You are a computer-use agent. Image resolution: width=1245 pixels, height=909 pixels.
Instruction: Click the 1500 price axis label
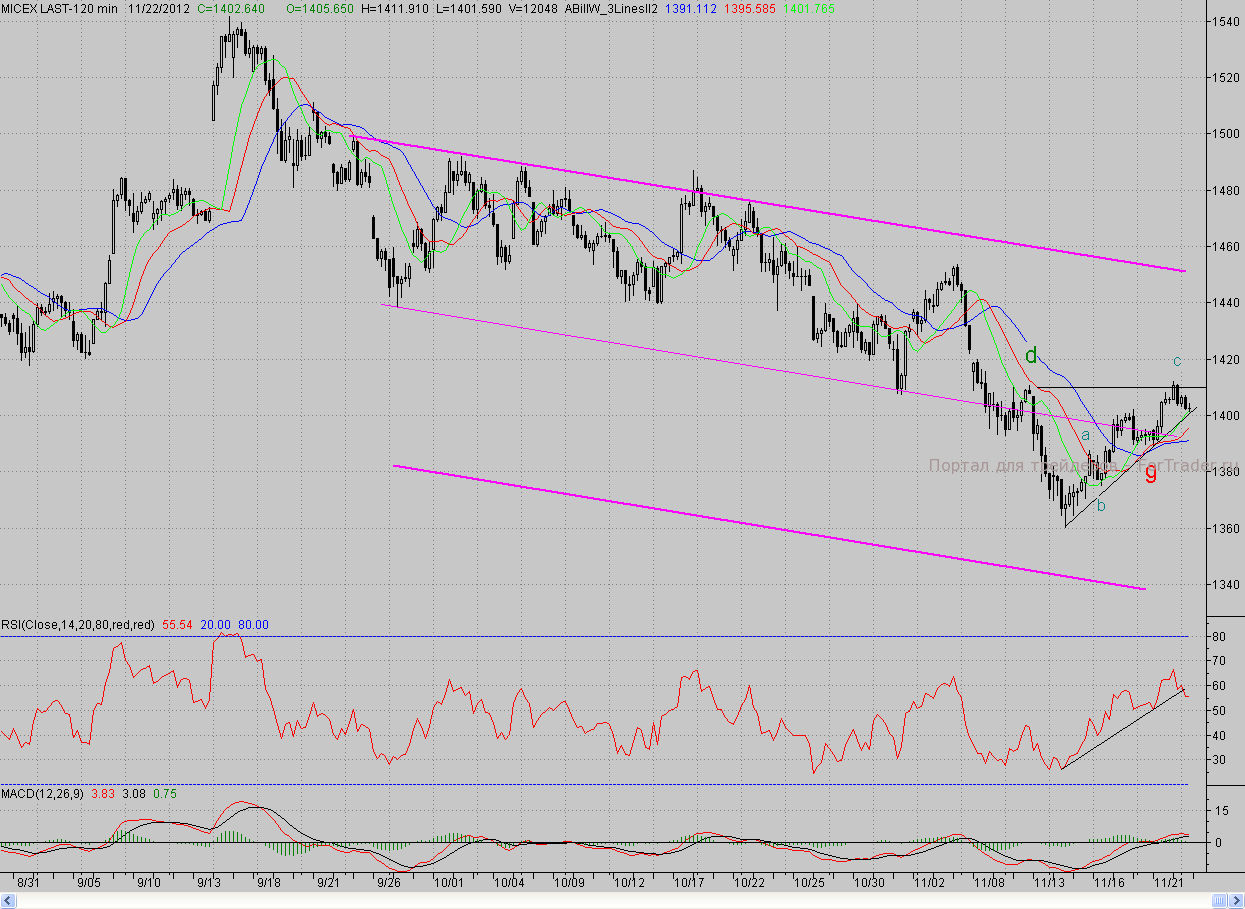click(x=1225, y=134)
